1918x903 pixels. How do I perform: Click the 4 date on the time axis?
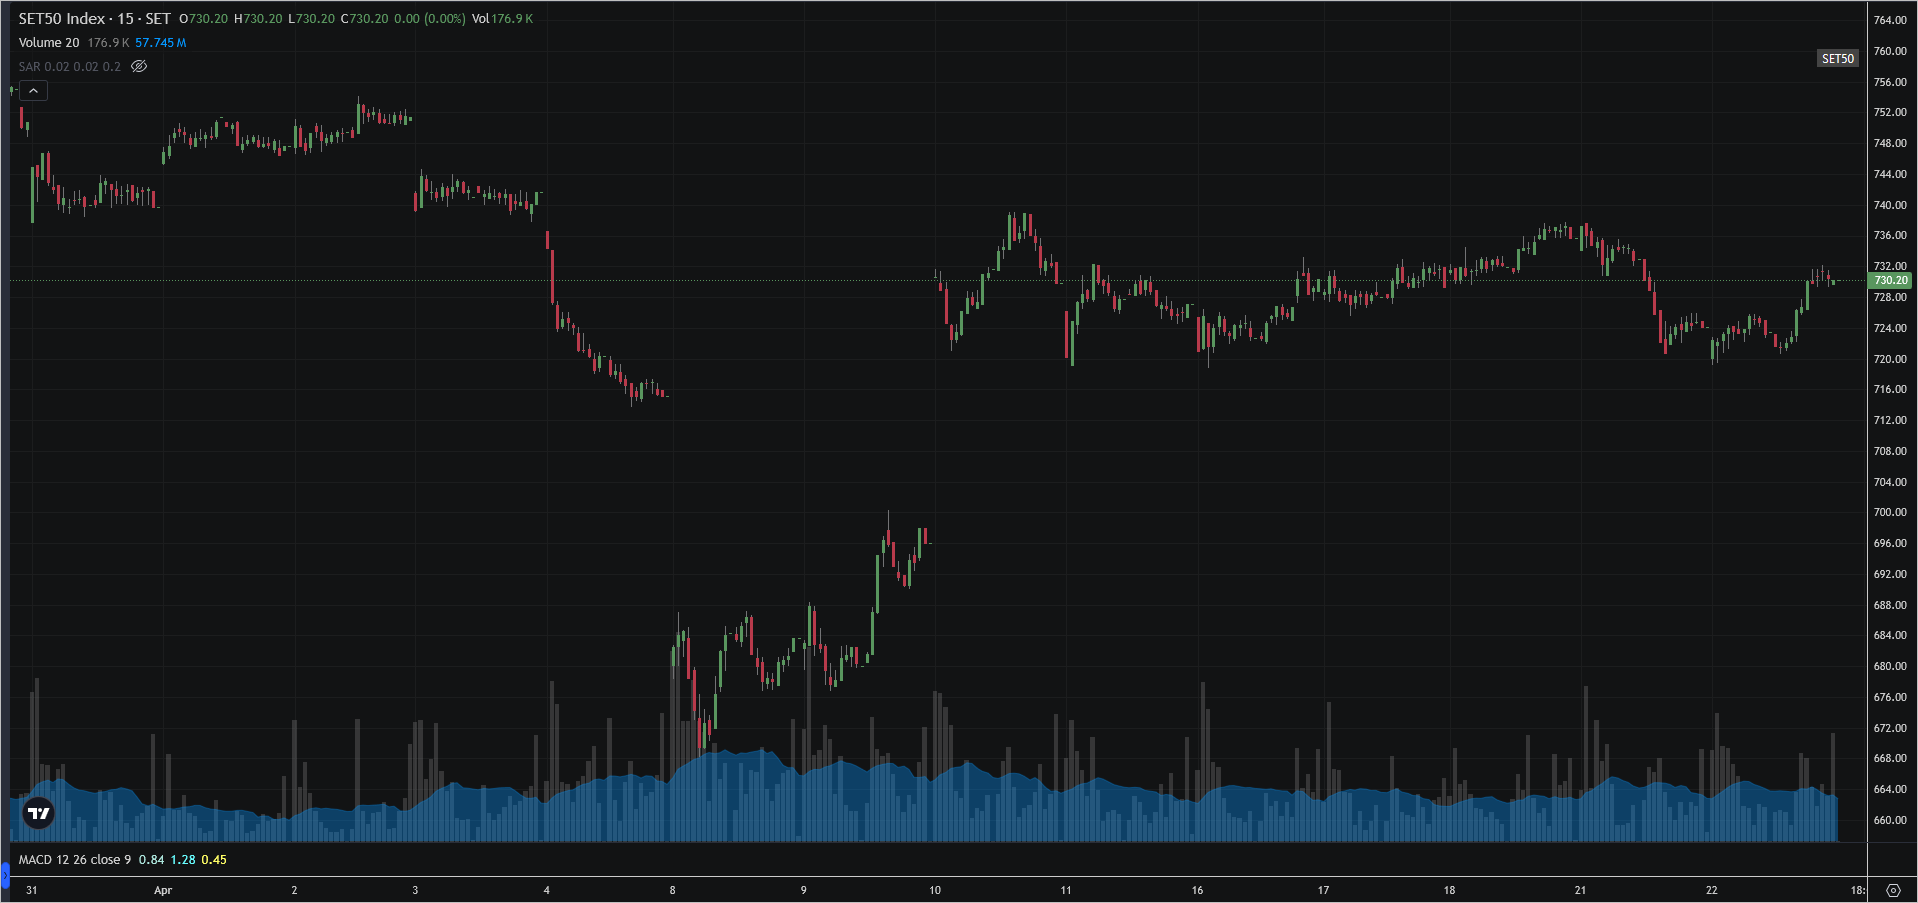546,890
